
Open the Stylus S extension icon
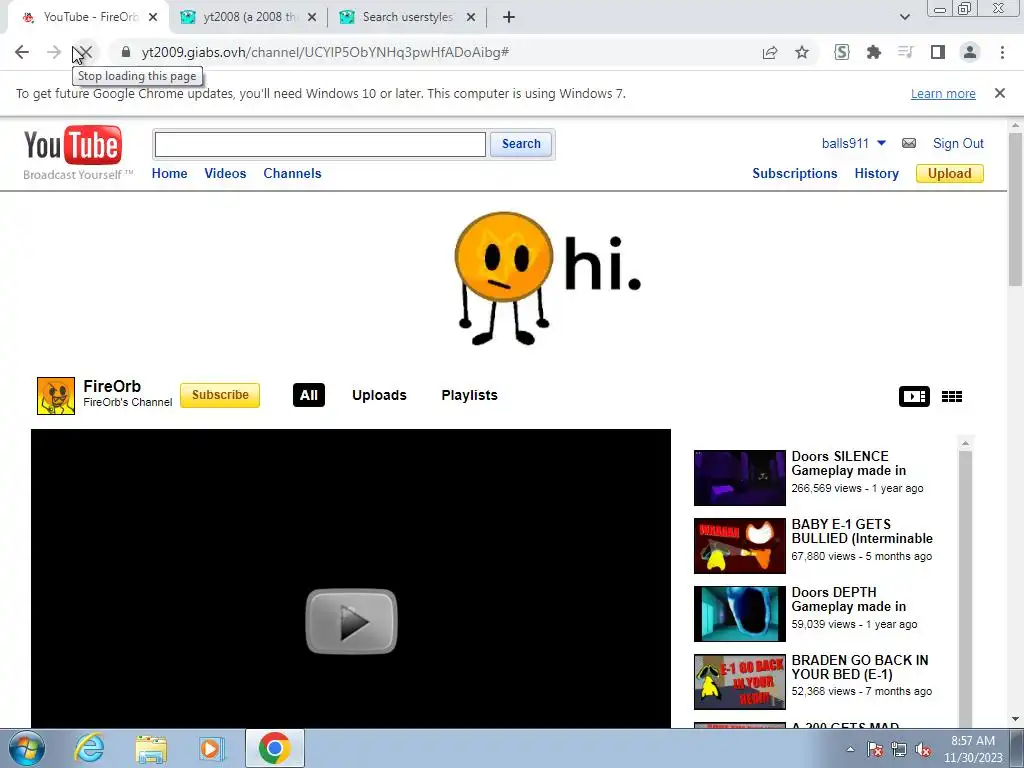click(842, 52)
